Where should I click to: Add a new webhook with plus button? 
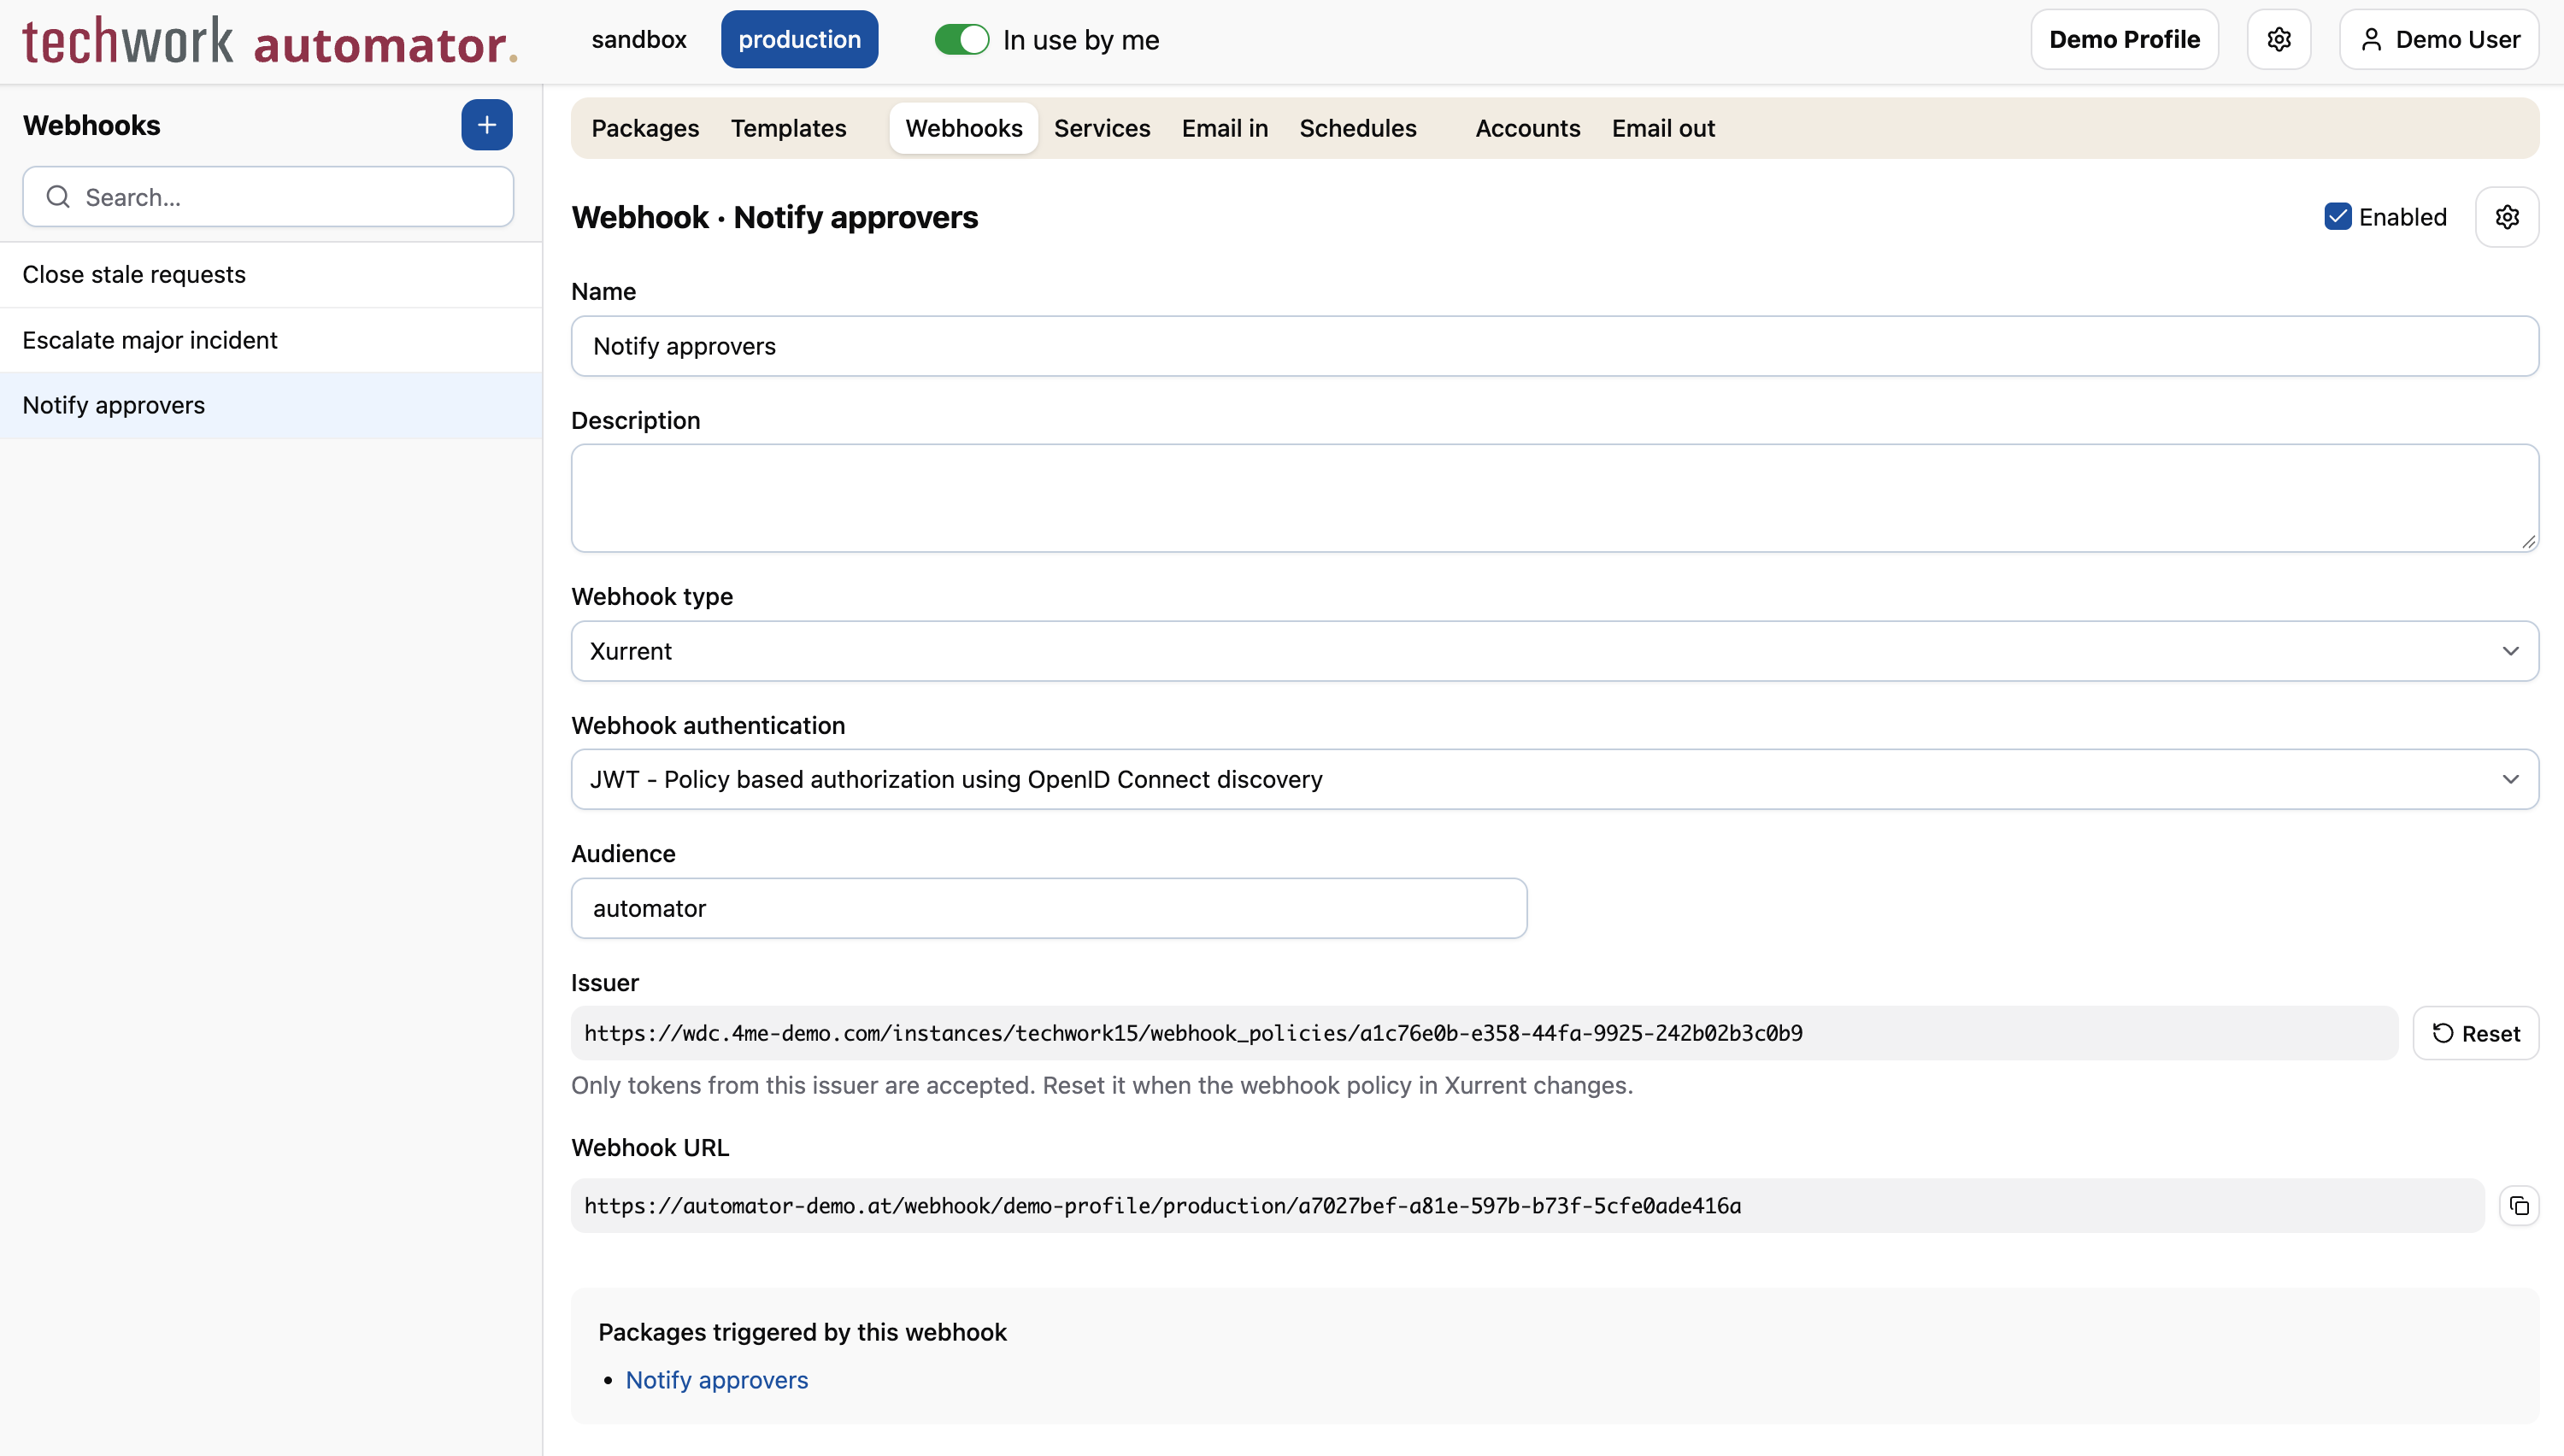point(486,125)
